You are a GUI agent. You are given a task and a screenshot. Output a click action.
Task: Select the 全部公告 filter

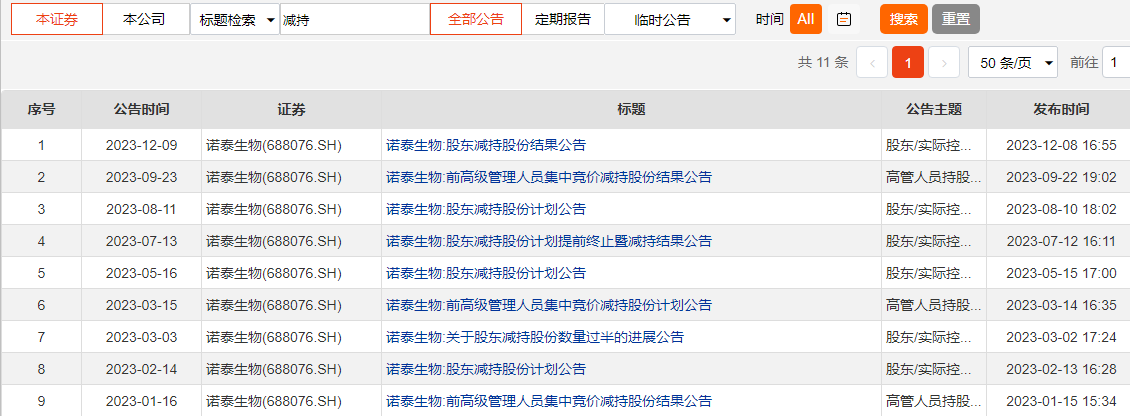pos(475,19)
